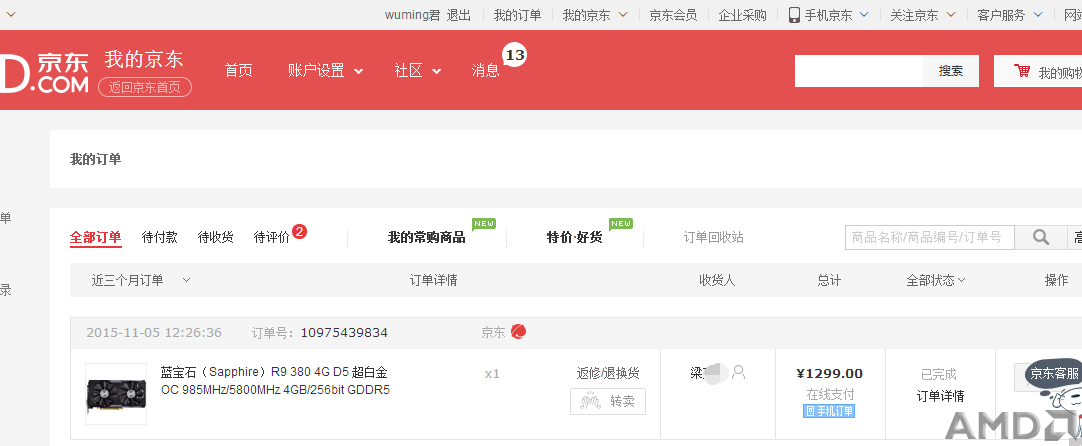This screenshot has width=1082, height=446.
Task: Open the 全部状态 status filter
Action: [x=936, y=280]
